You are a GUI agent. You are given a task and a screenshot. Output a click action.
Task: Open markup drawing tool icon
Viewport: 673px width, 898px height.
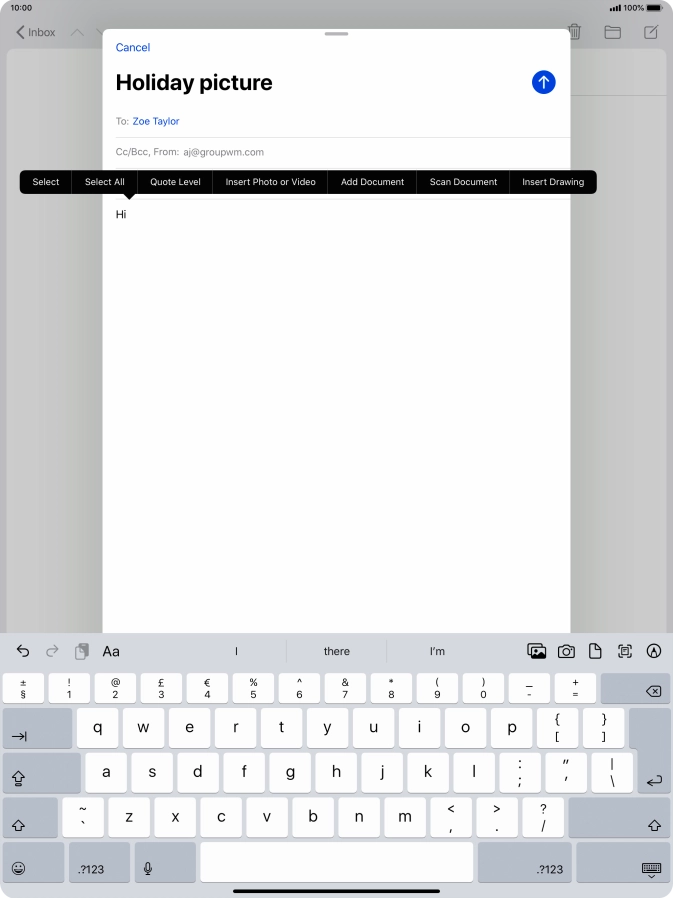[655, 651]
